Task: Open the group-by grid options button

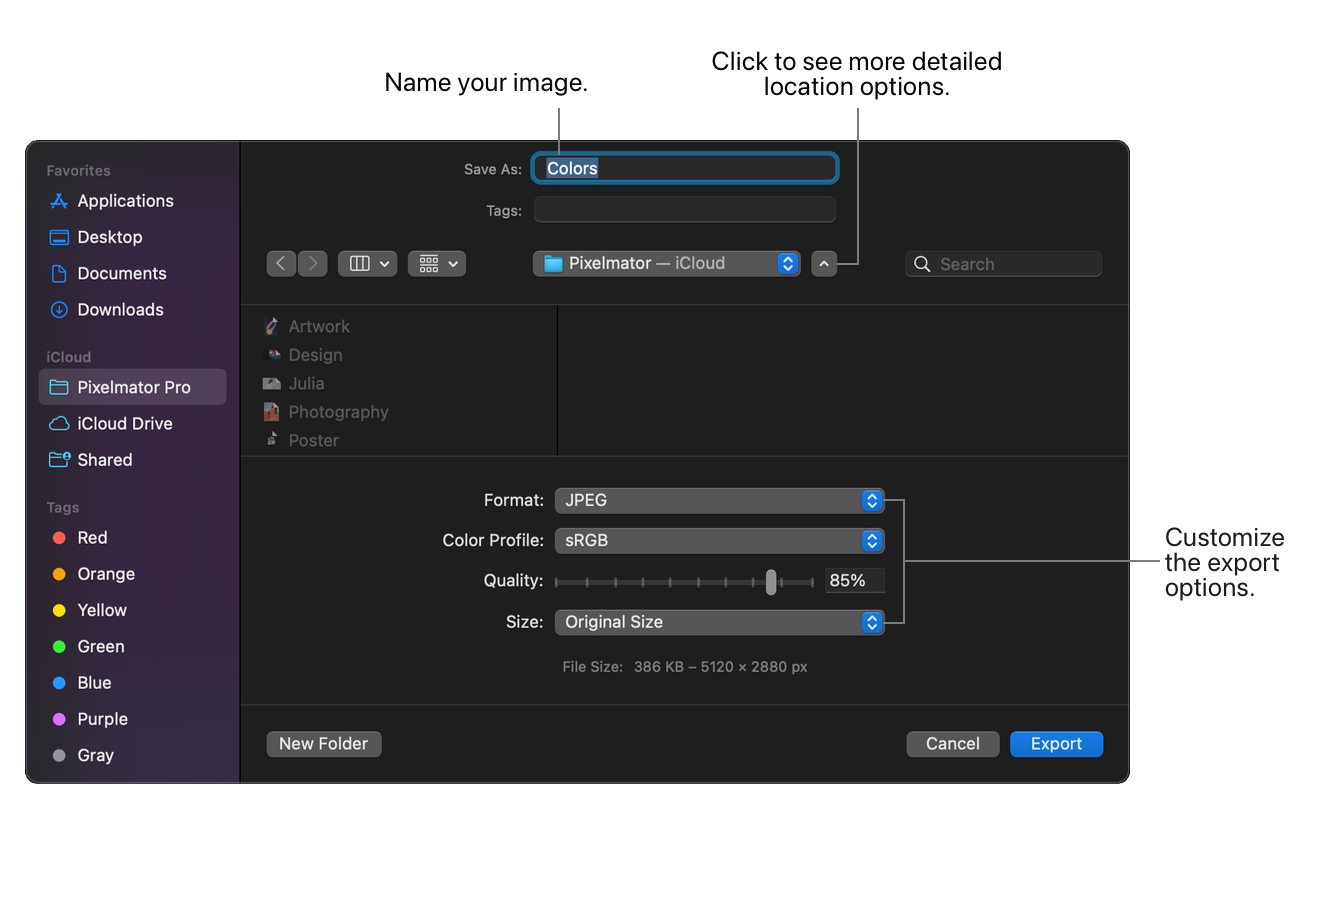Action: 437,263
